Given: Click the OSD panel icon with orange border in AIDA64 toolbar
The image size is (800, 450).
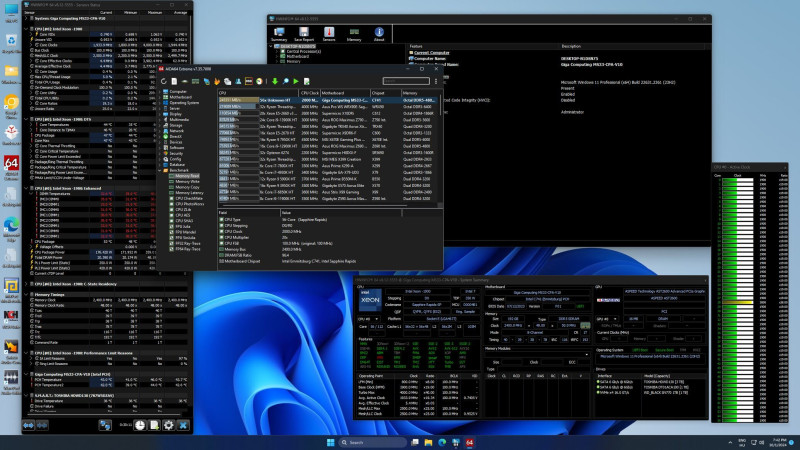Looking at the screenshot, I should tap(248, 81).
